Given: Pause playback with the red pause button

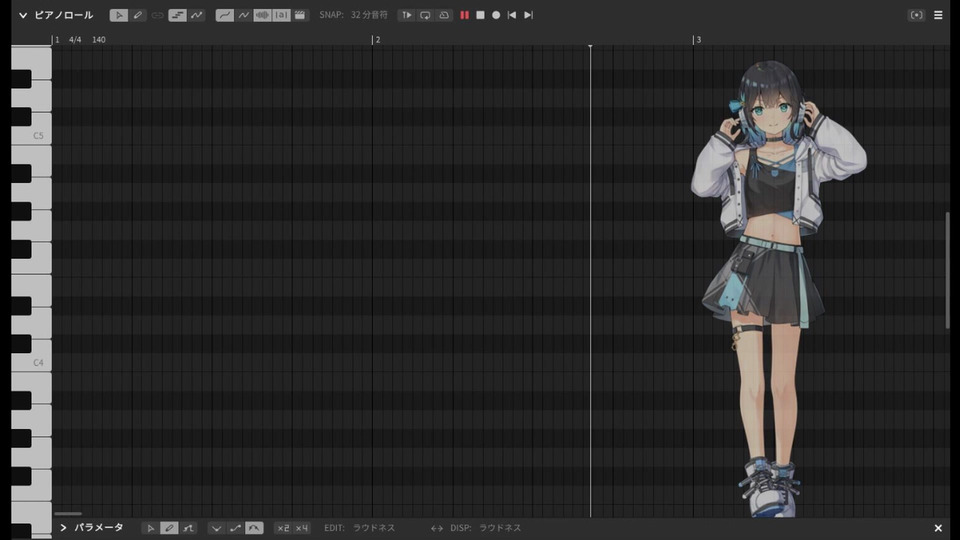Looking at the screenshot, I should [465, 15].
